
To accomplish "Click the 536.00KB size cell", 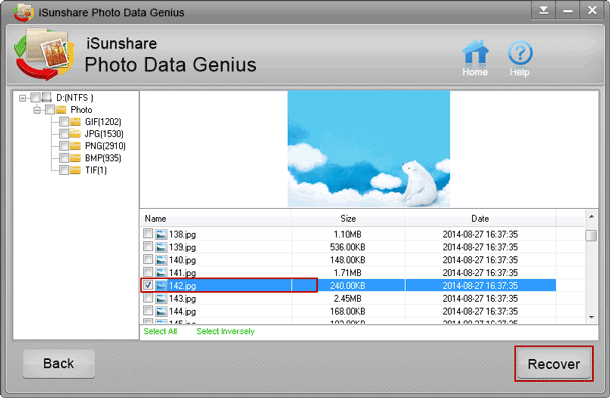I will point(348,247).
